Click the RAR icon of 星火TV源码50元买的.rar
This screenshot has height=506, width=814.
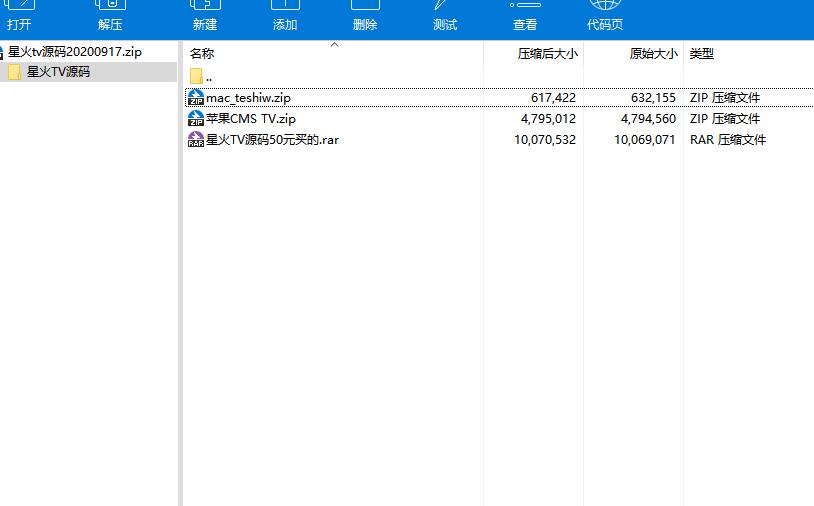pos(196,139)
